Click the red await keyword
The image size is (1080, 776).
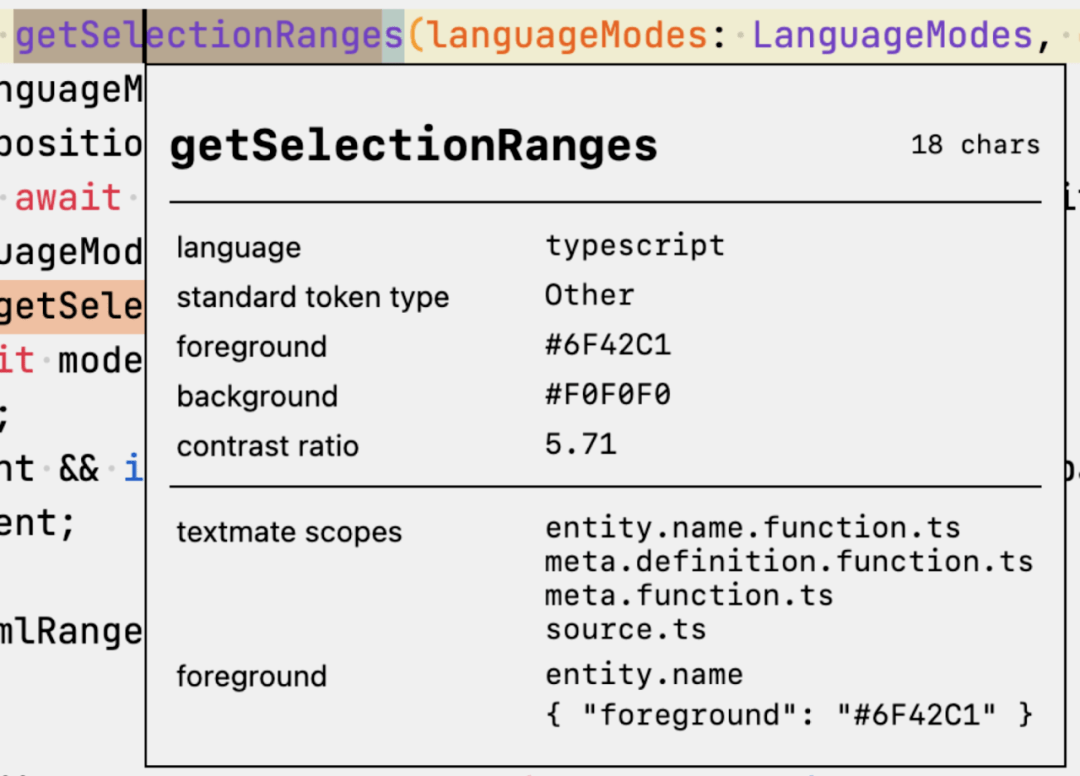coord(68,198)
